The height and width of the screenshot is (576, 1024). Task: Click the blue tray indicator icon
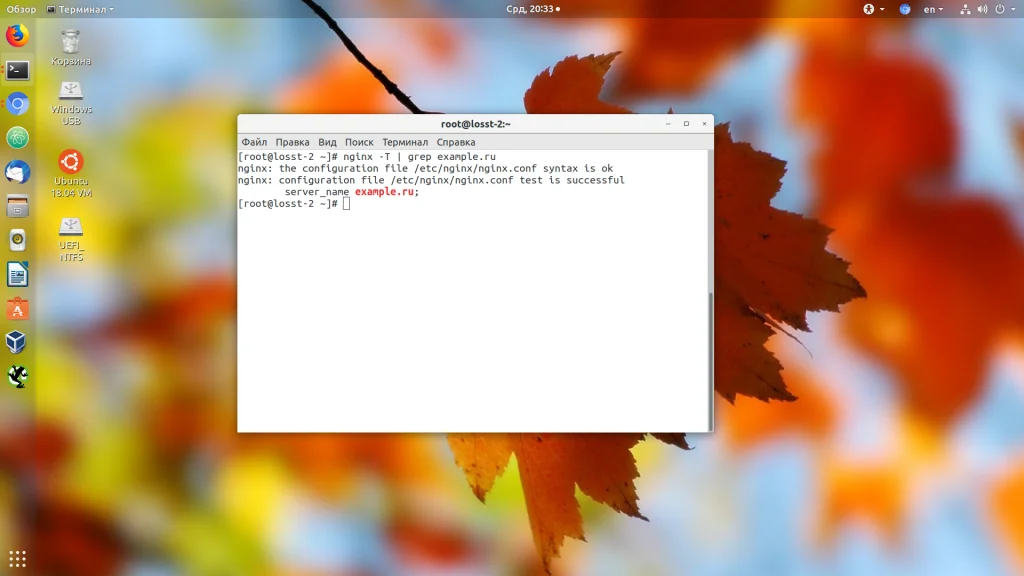click(904, 9)
